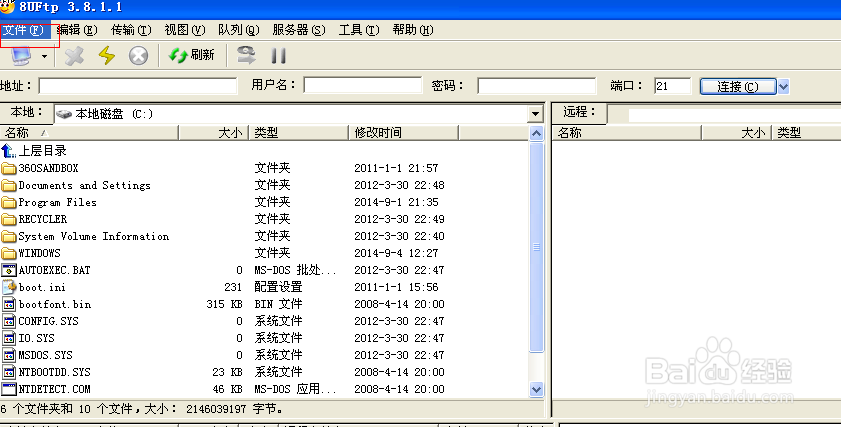Select the boot.ini file icon

9,287
